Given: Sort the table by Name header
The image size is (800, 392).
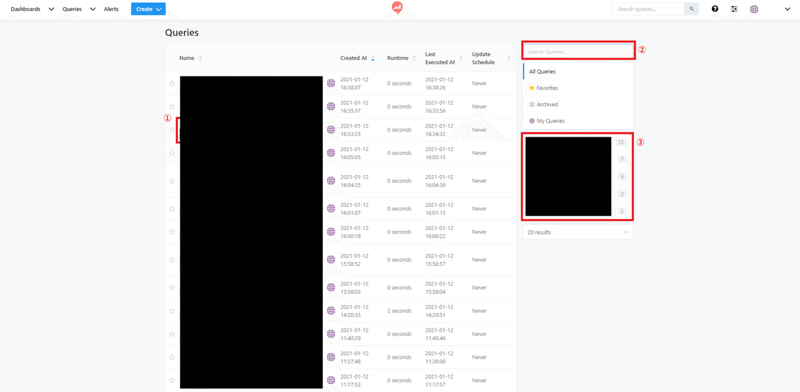Looking at the screenshot, I should pyautogui.click(x=187, y=58).
